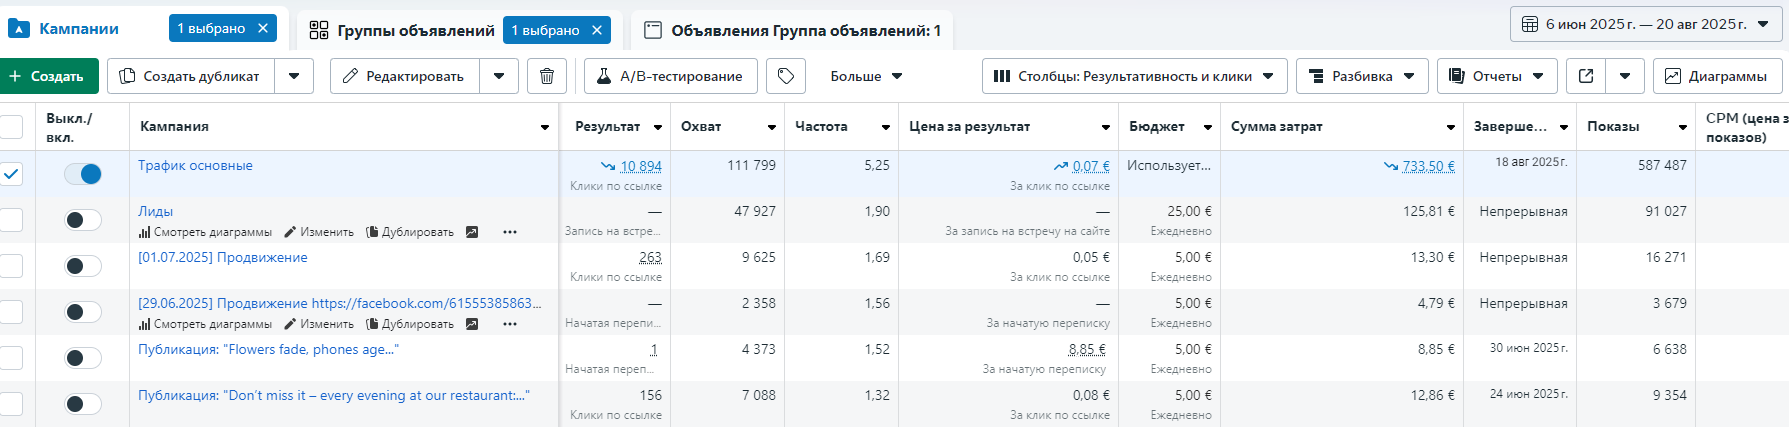Click the trash delete icon in toolbar
The width and height of the screenshot is (1789, 427).
point(547,76)
